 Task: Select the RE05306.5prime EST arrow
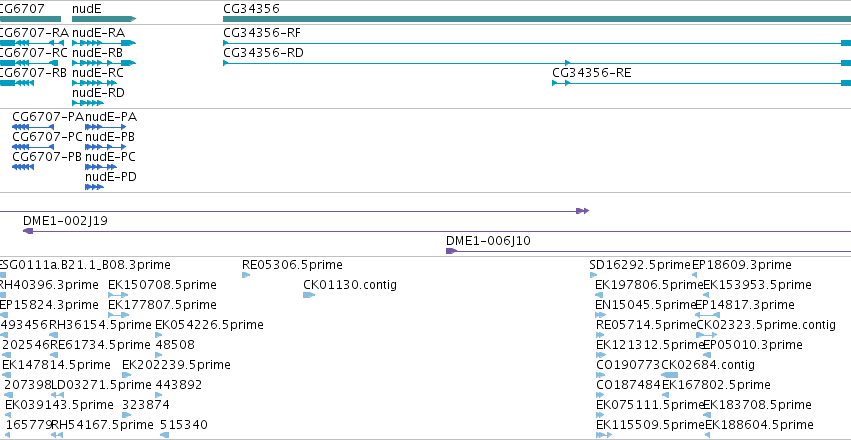point(246,275)
